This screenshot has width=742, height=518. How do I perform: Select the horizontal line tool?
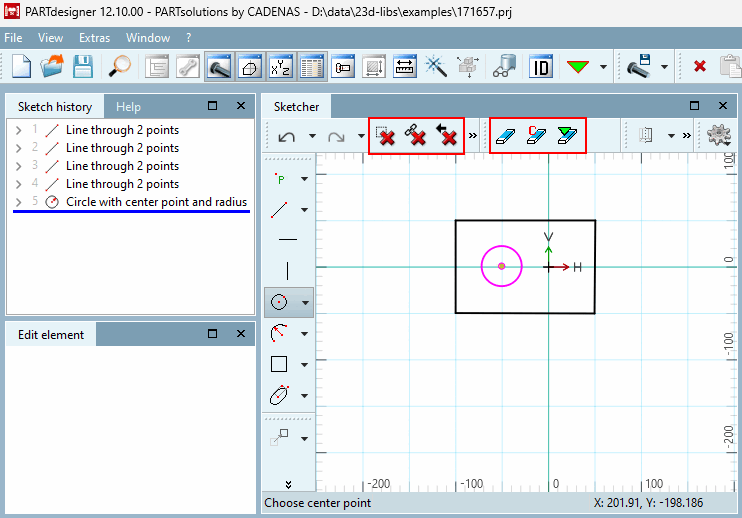click(x=288, y=240)
